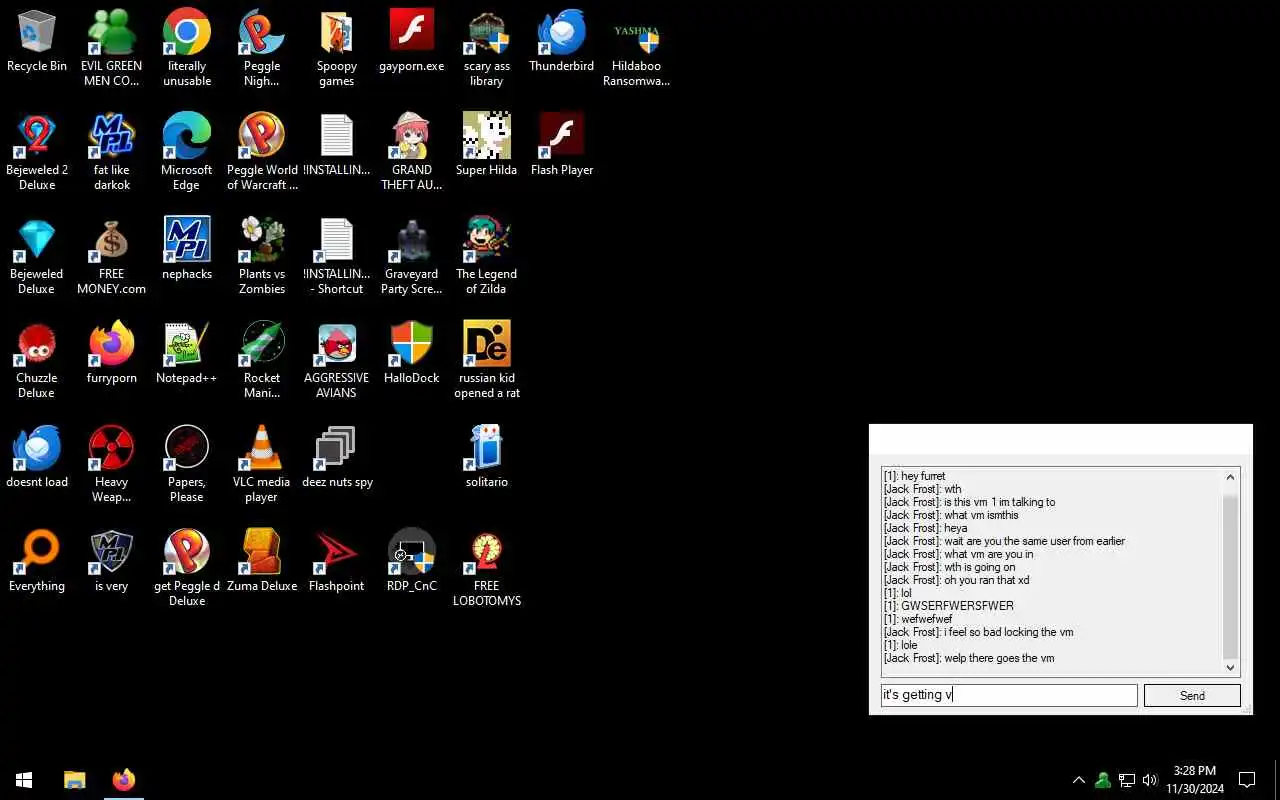Click the chat scrollbar up arrow
1280x800 pixels.
(1230, 477)
